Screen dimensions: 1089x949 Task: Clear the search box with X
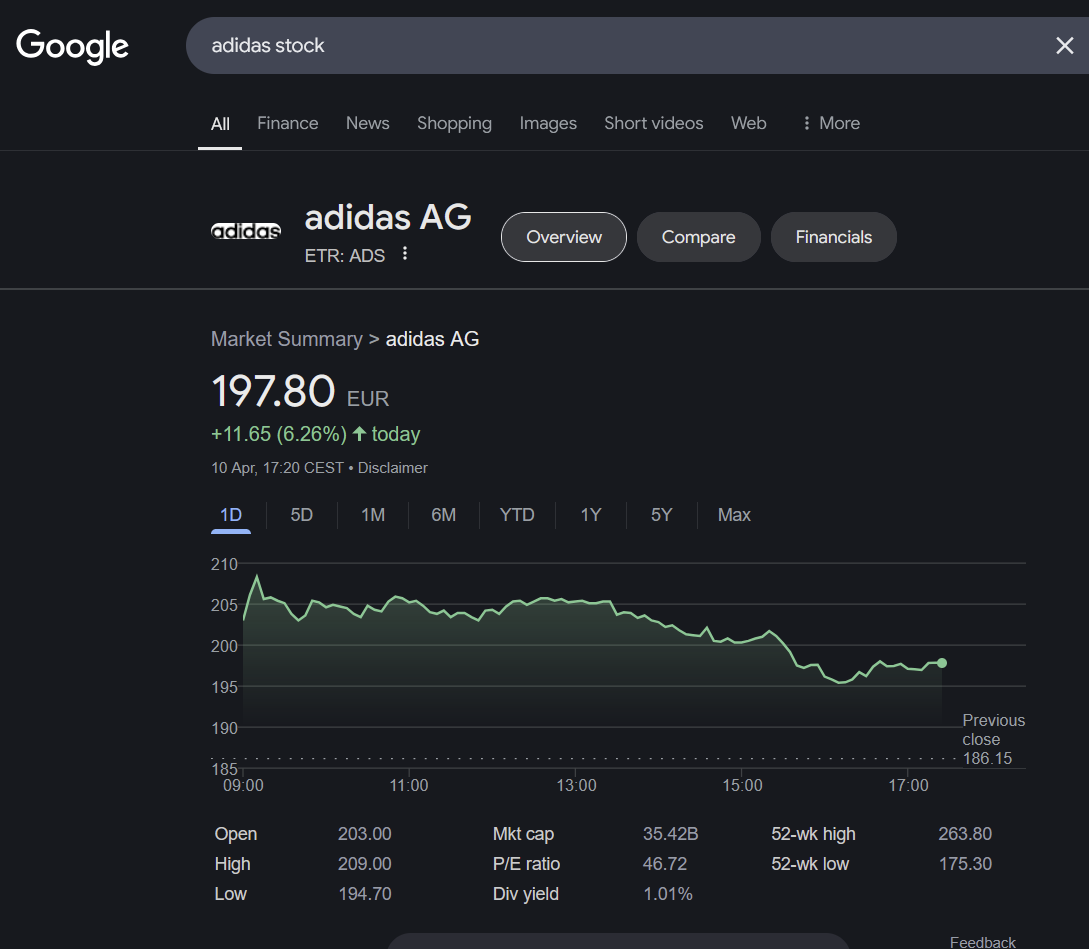[x=1064, y=46]
